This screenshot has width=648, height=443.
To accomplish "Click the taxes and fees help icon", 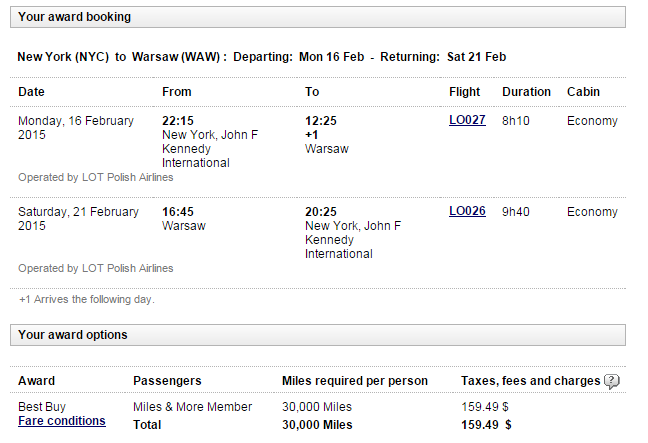I will (612, 381).
